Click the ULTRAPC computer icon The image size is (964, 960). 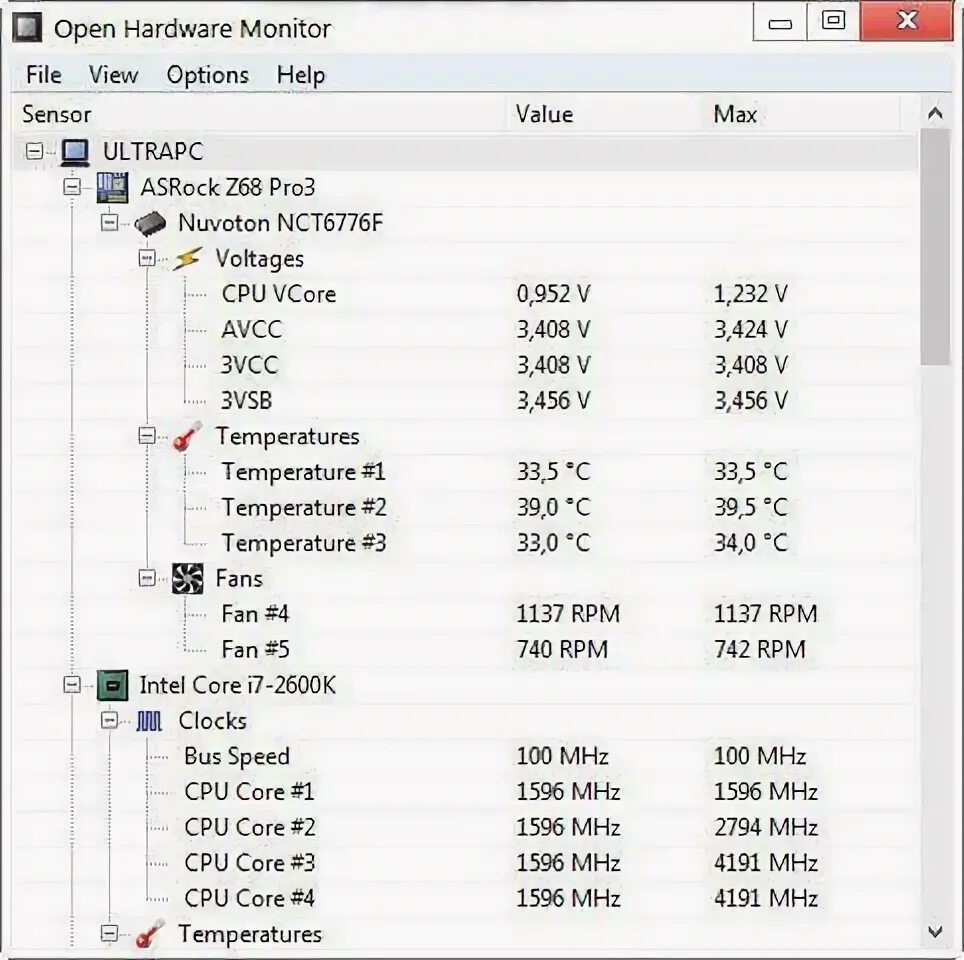(75, 151)
